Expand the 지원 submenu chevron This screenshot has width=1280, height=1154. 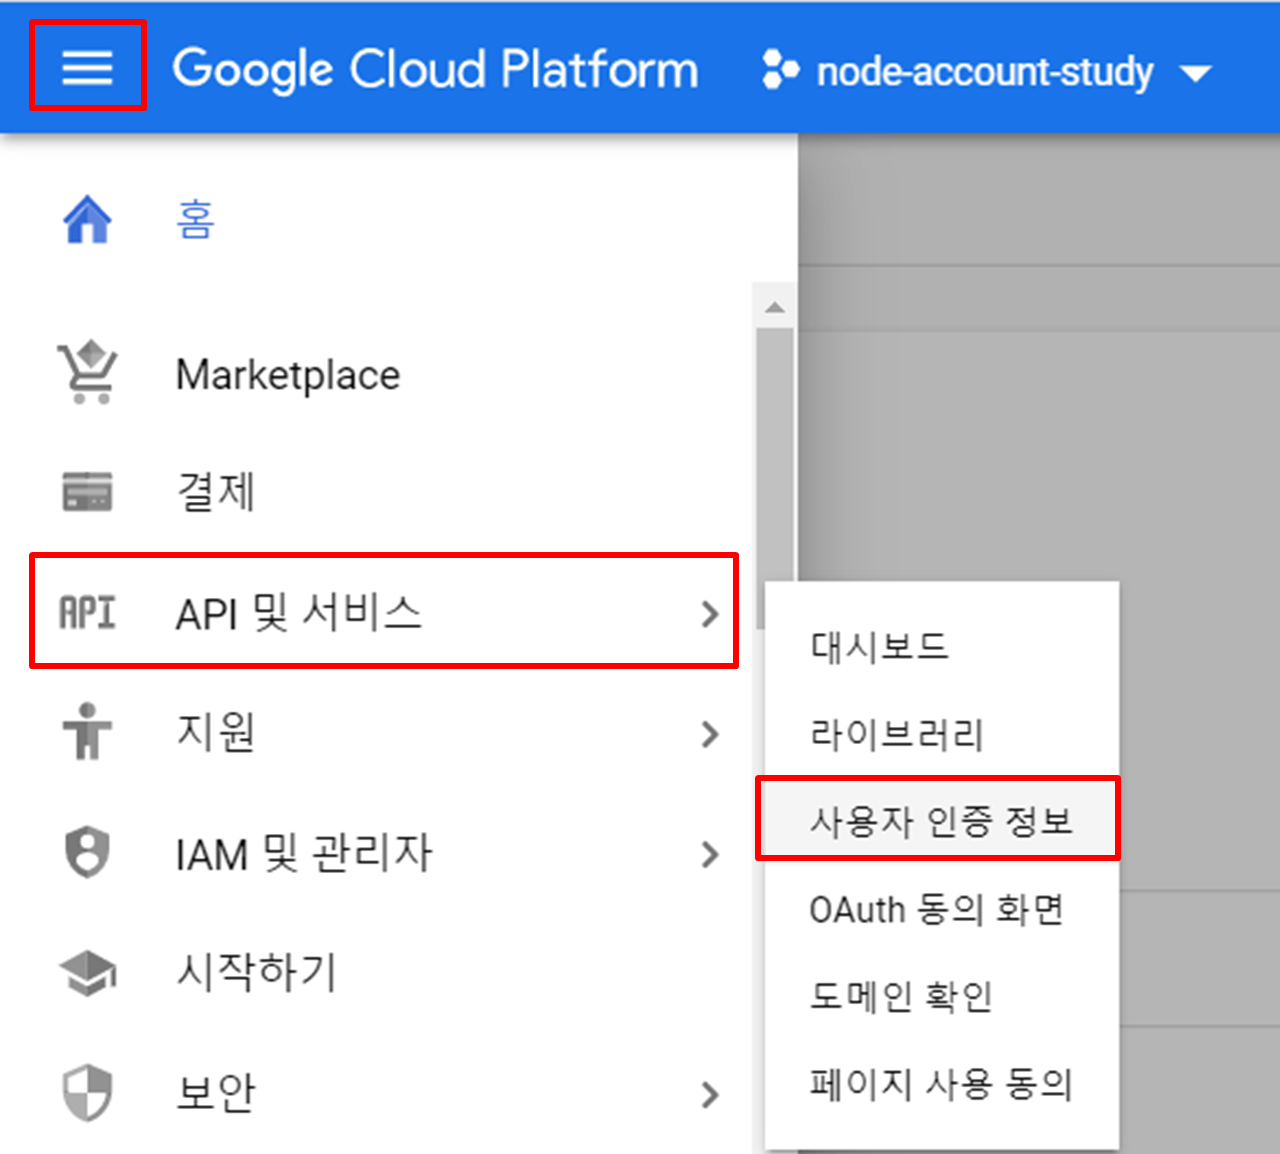710,734
